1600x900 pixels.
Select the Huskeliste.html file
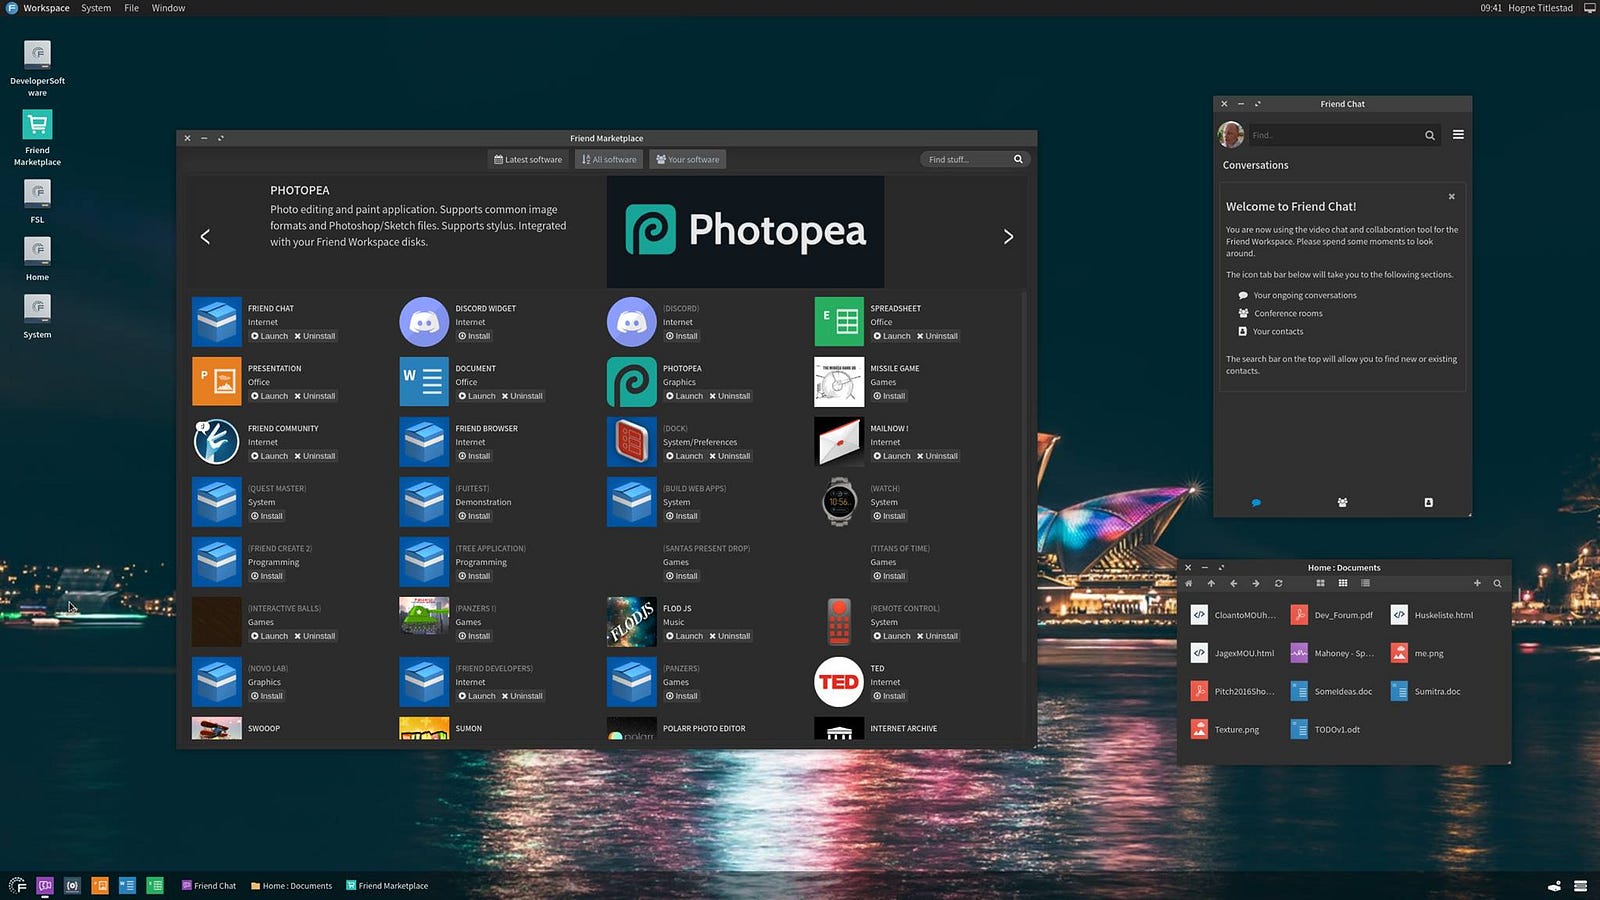click(1432, 615)
